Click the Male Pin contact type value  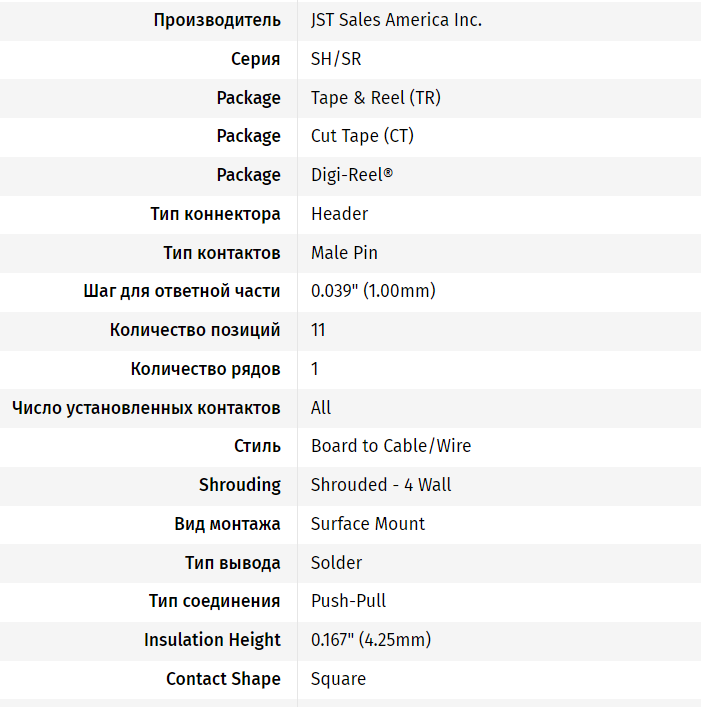[344, 253]
